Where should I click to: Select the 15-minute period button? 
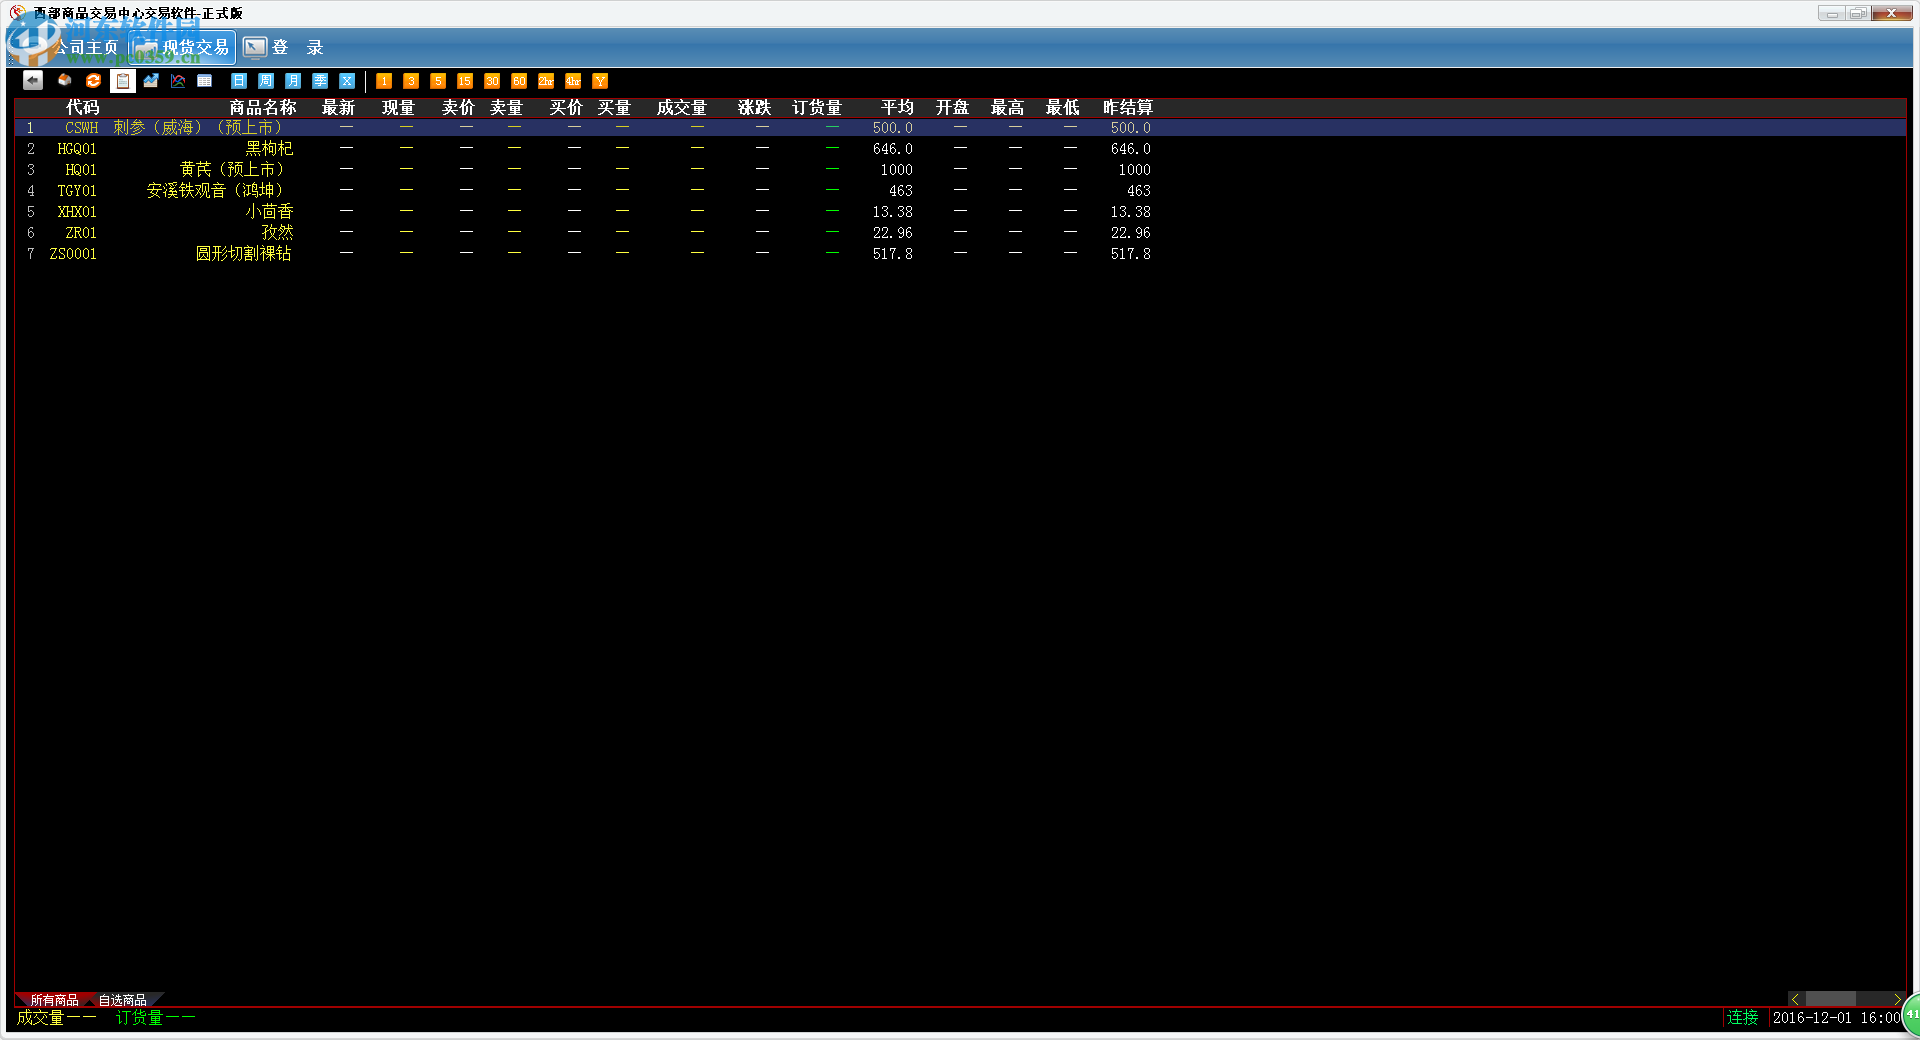click(x=465, y=81)
